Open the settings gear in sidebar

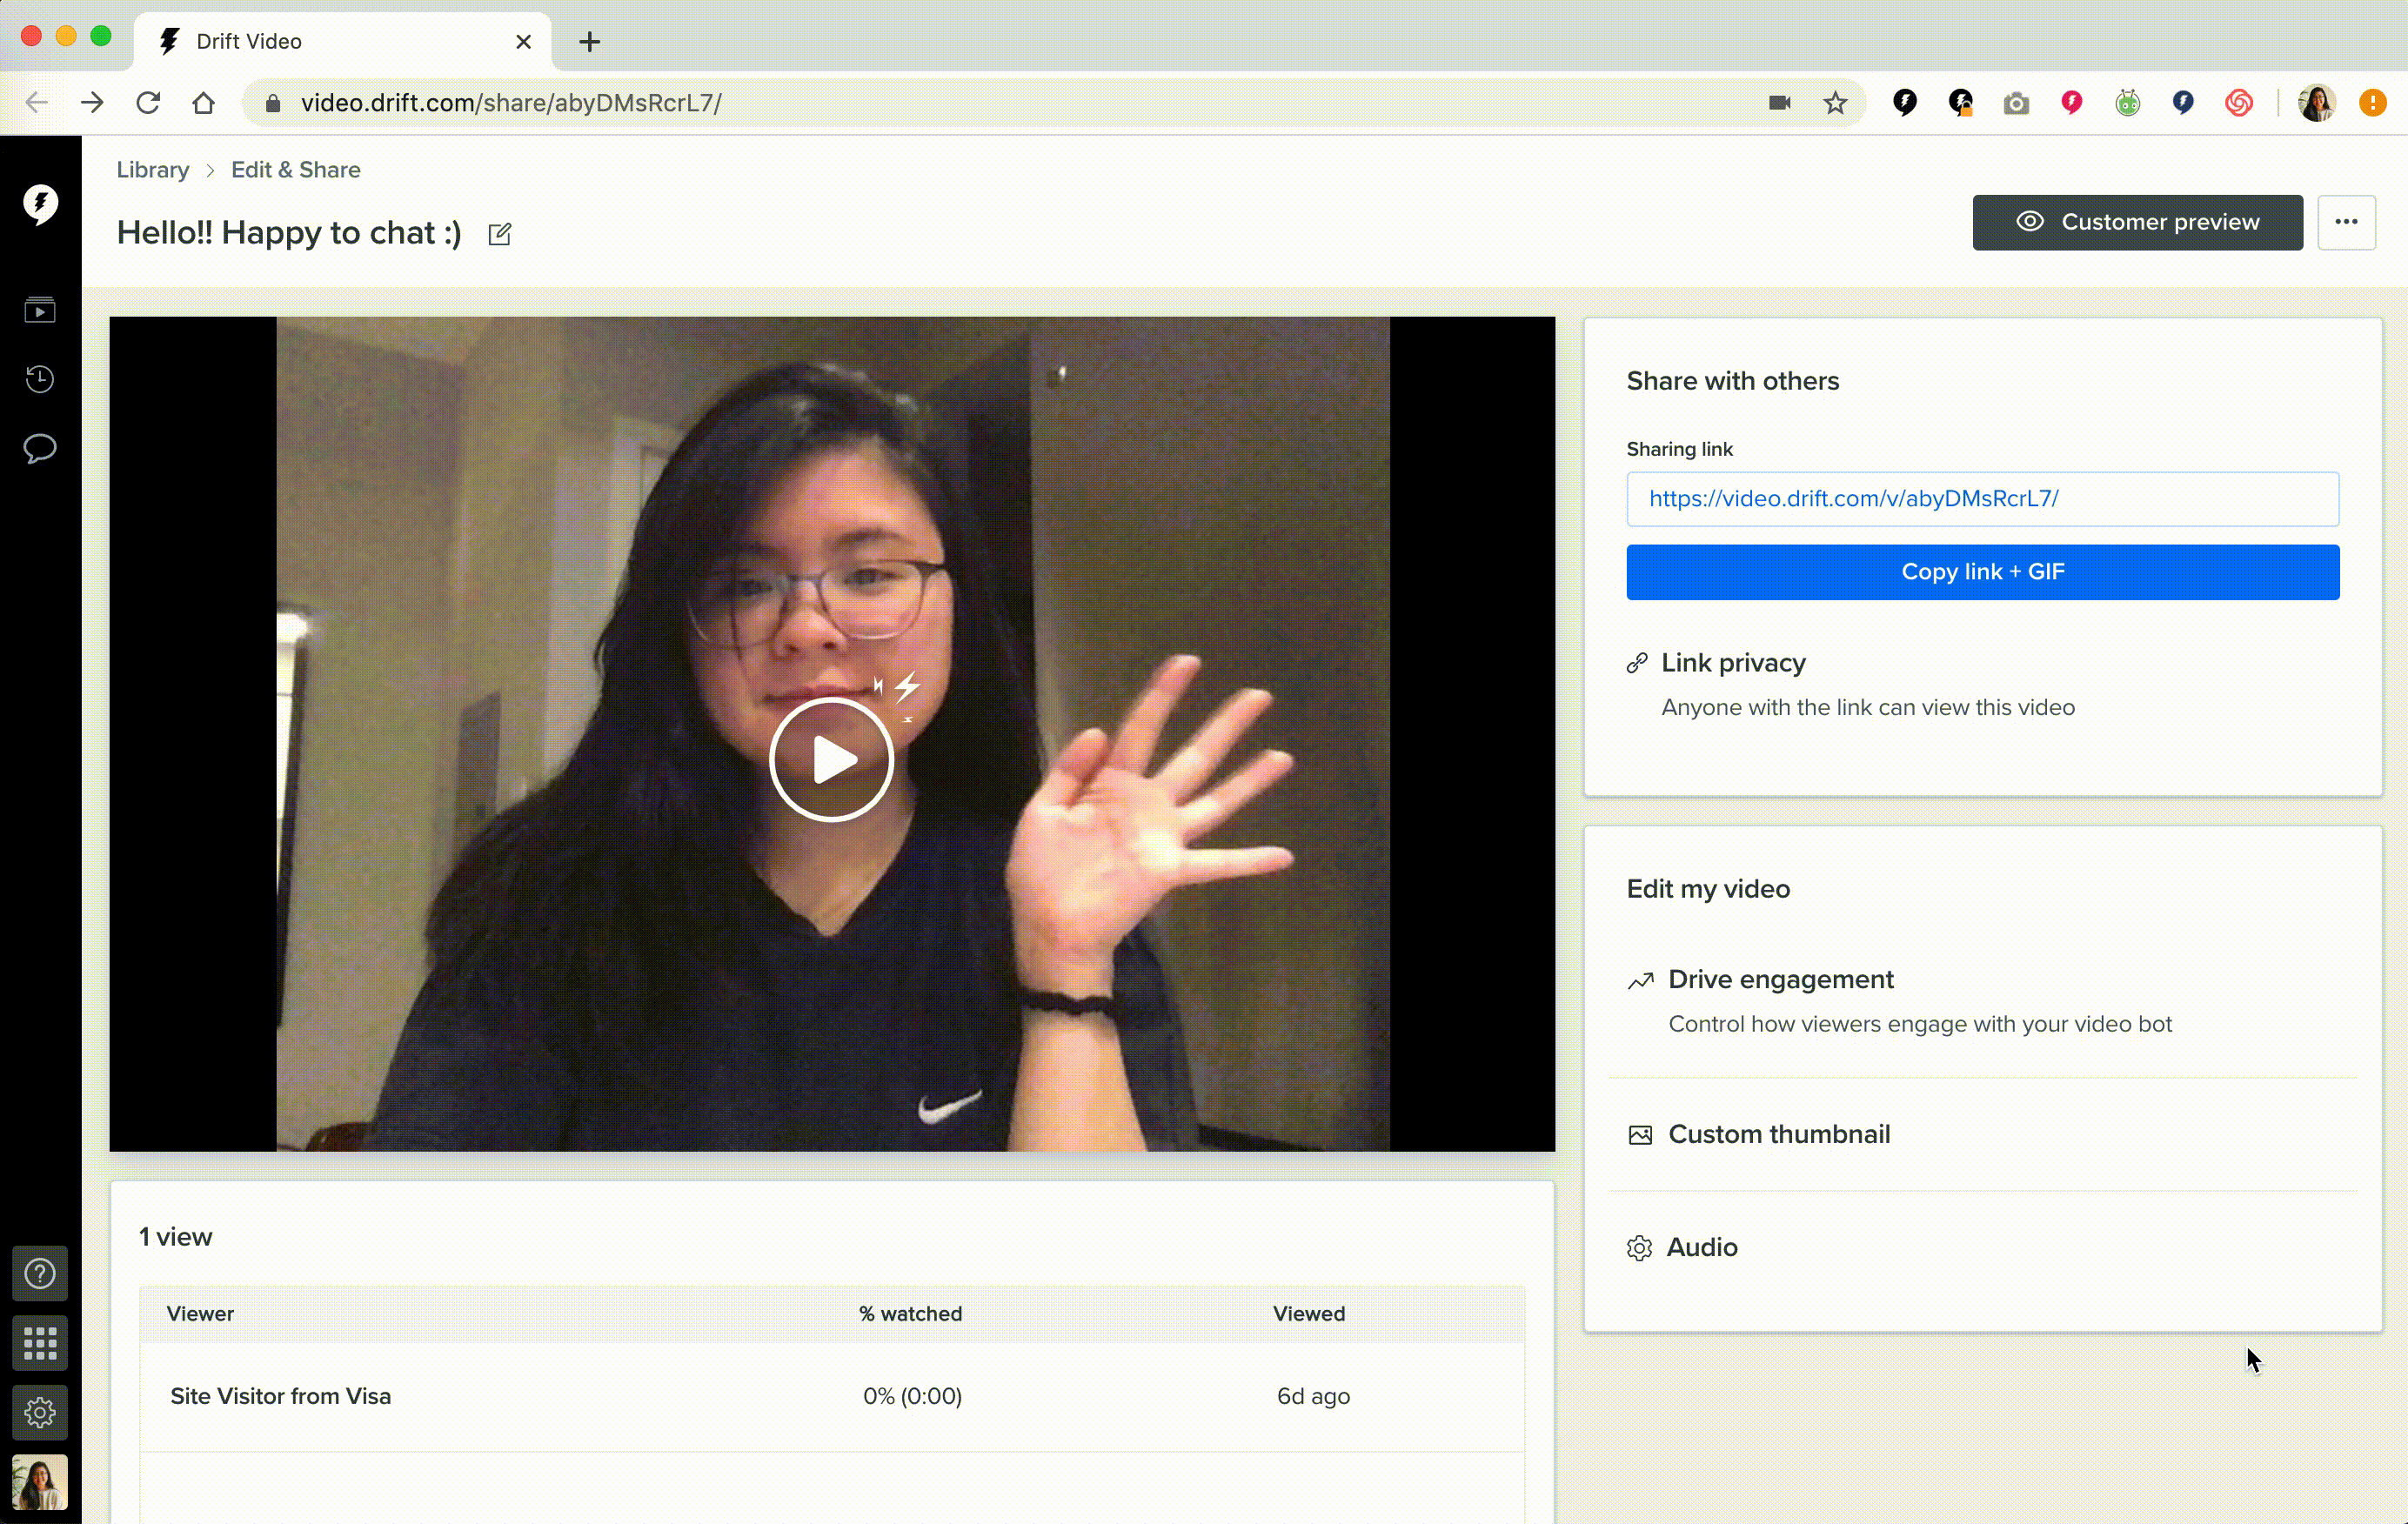pyautogui.click(x=40, y=1412)
